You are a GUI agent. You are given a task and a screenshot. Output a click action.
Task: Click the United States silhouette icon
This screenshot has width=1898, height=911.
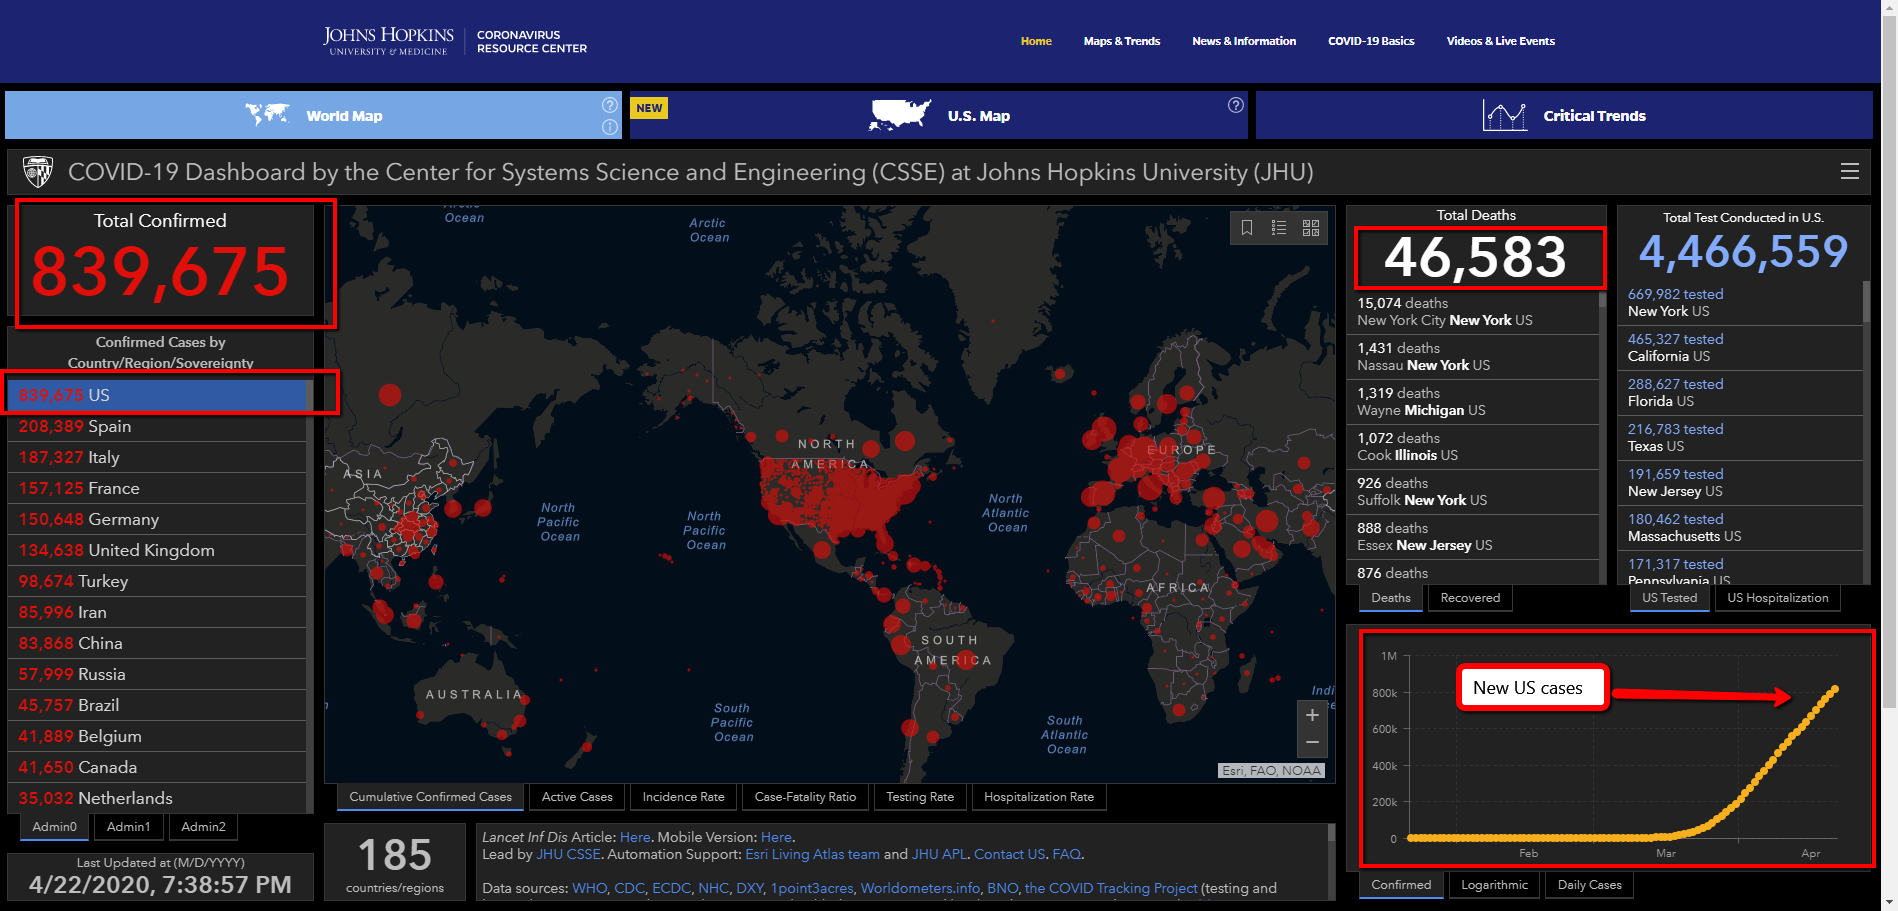click(x=900, y=115)
